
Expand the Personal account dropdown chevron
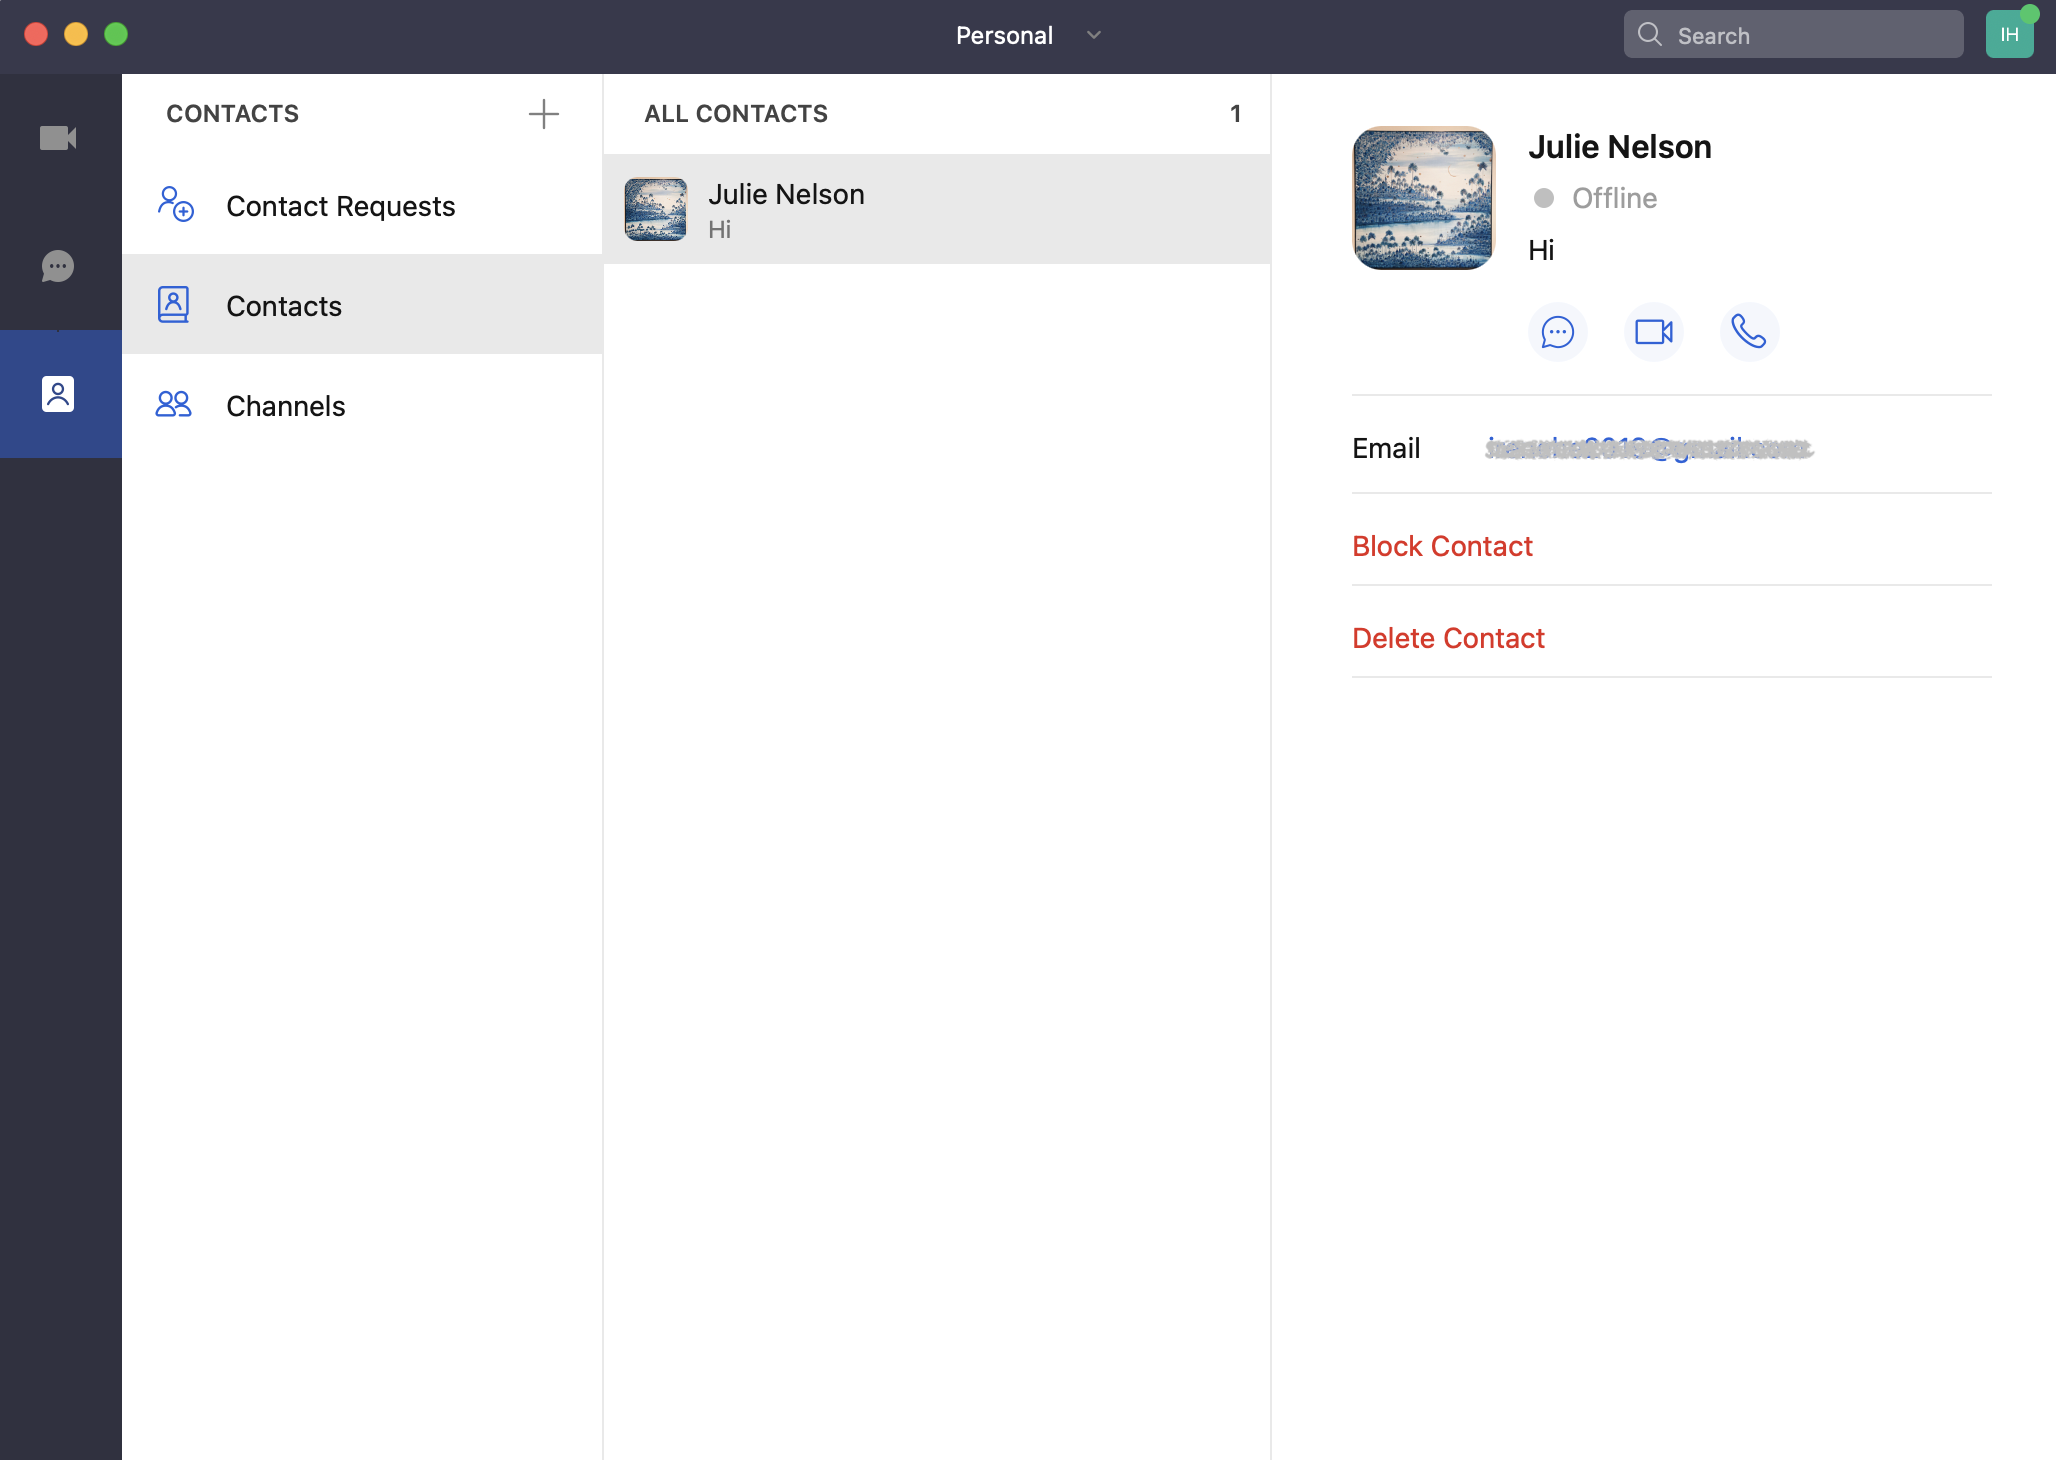(x=1094, y=36)
